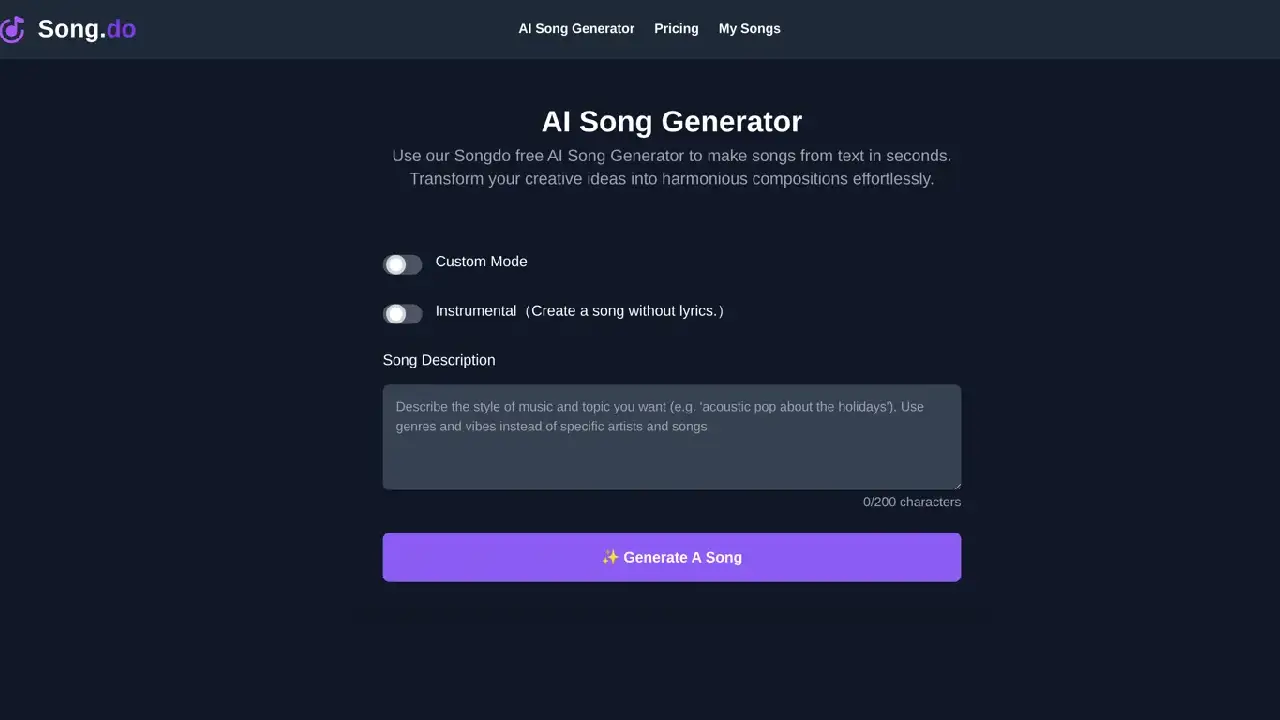Screen dimensions: 1280x720
Task: Click the Song.do music note logo icon
Action: (12, 29)
